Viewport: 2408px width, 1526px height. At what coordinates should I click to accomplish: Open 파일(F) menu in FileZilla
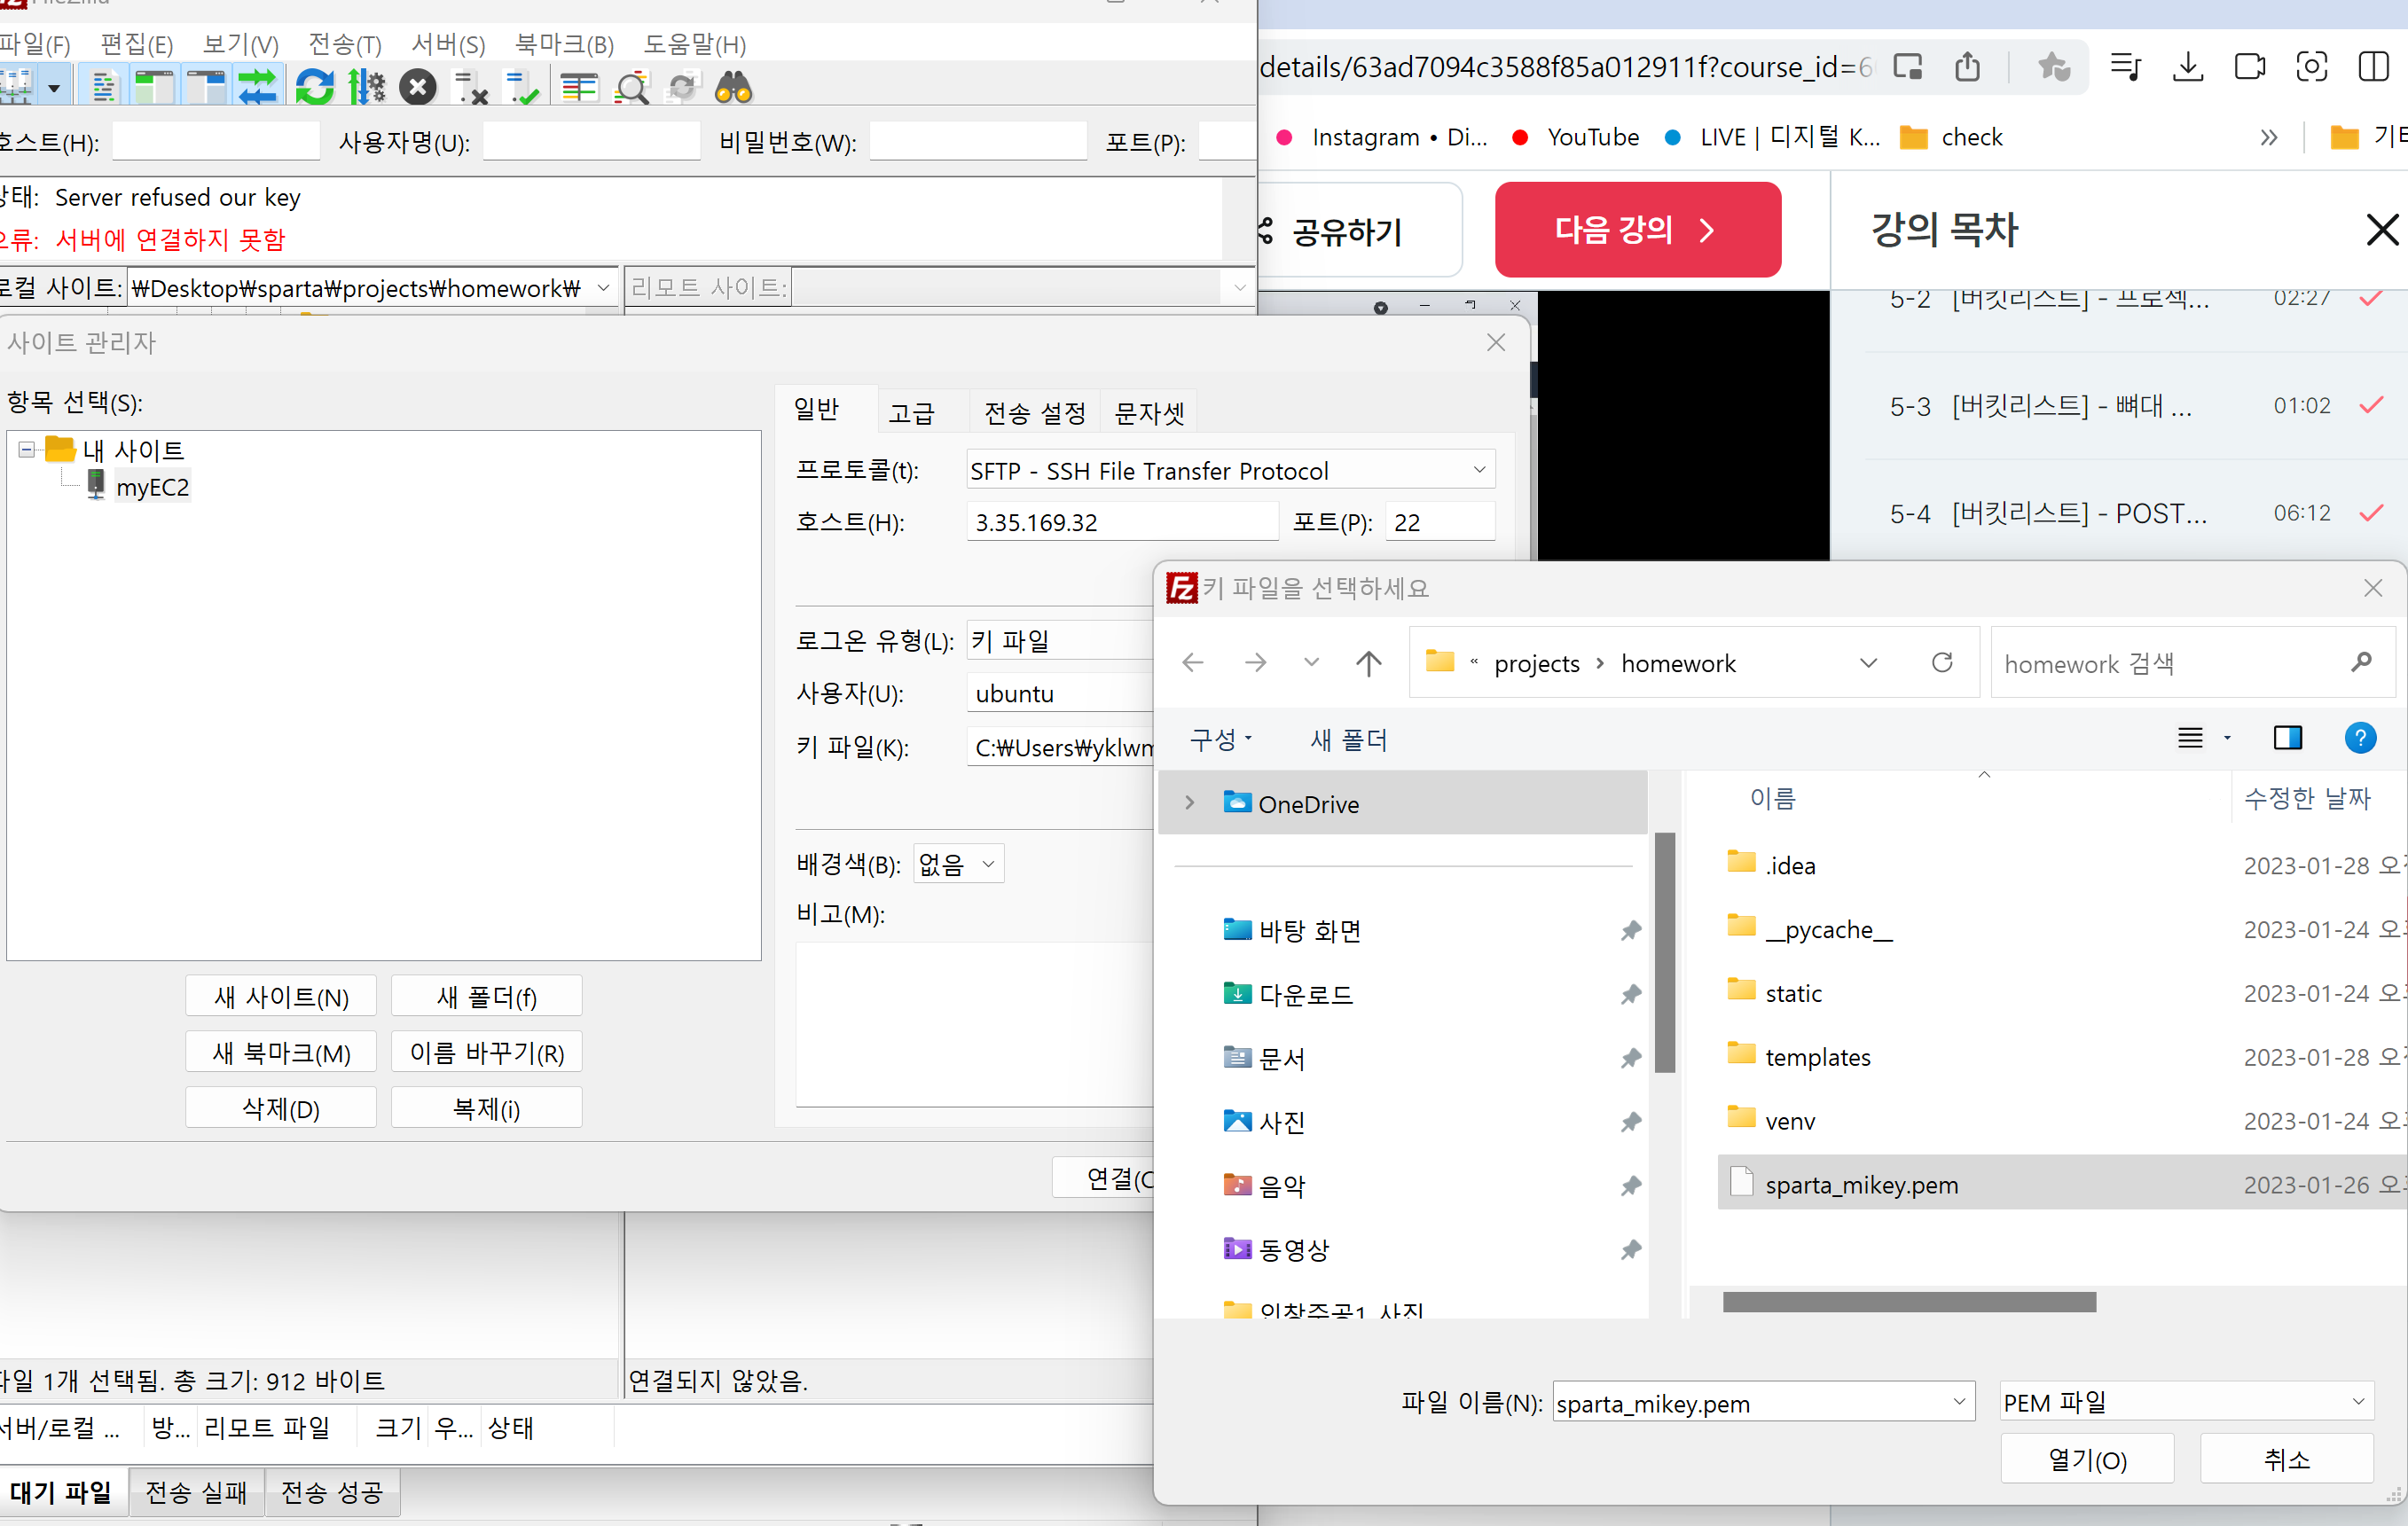[x=34, y=44]
